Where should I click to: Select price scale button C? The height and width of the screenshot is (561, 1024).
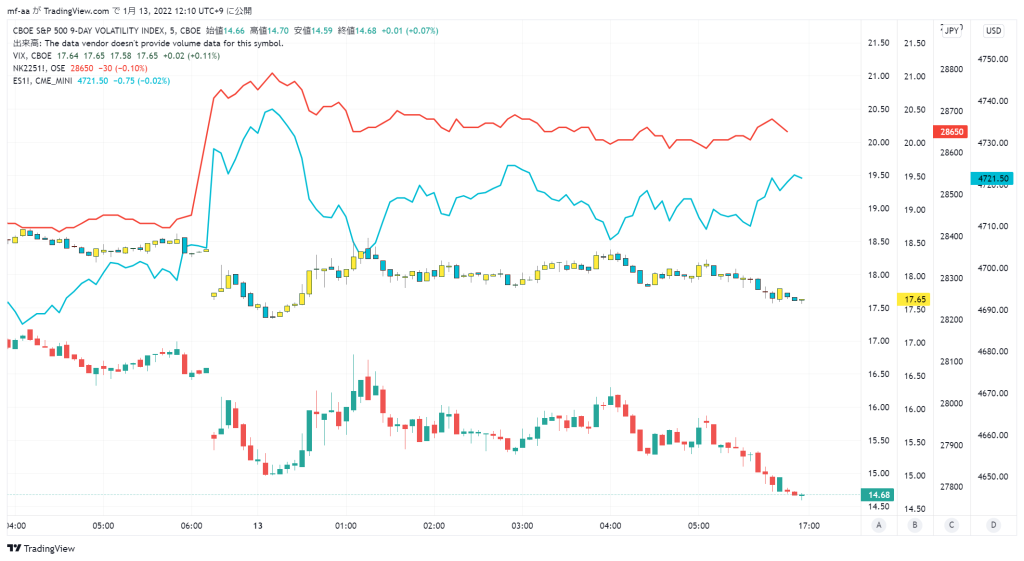pyautogui.click(x=951, y=525)
